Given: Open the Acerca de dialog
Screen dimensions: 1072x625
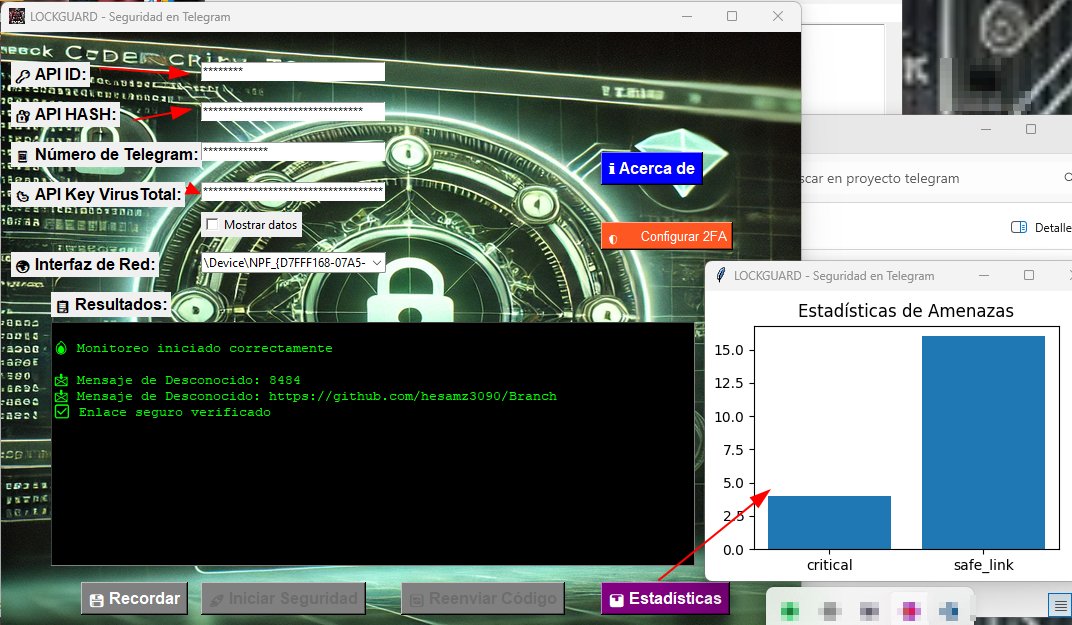Looking at the screenshot, I should coord(652,168).
